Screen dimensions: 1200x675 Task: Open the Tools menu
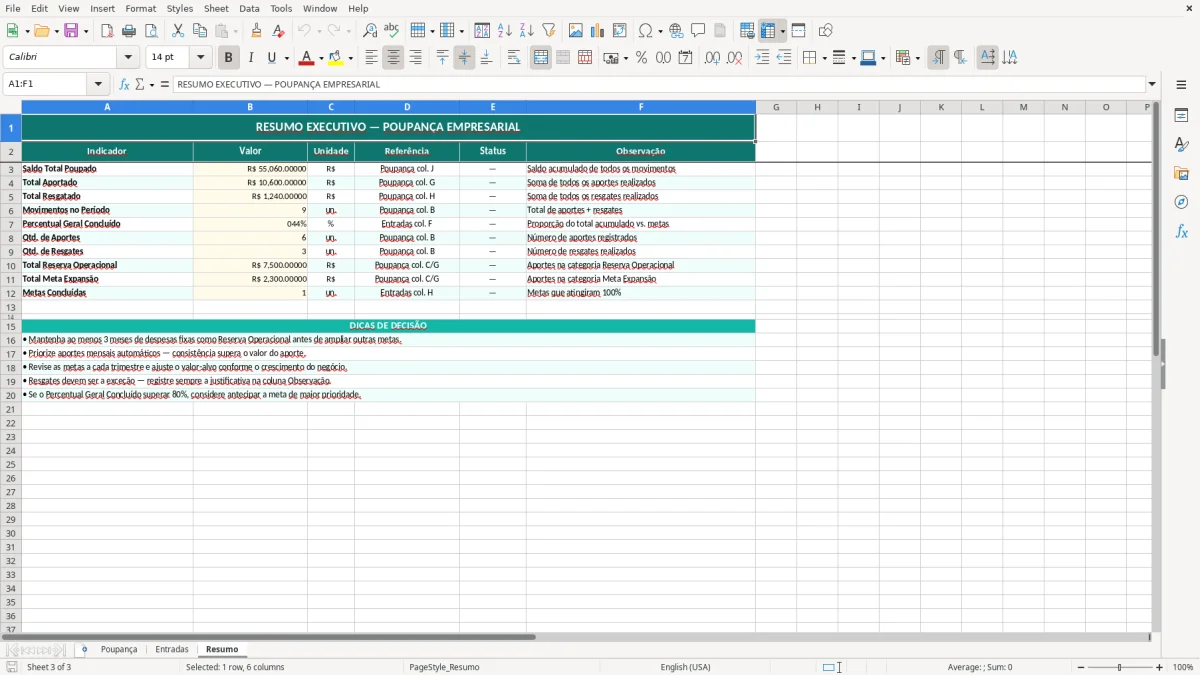[281, 8]
